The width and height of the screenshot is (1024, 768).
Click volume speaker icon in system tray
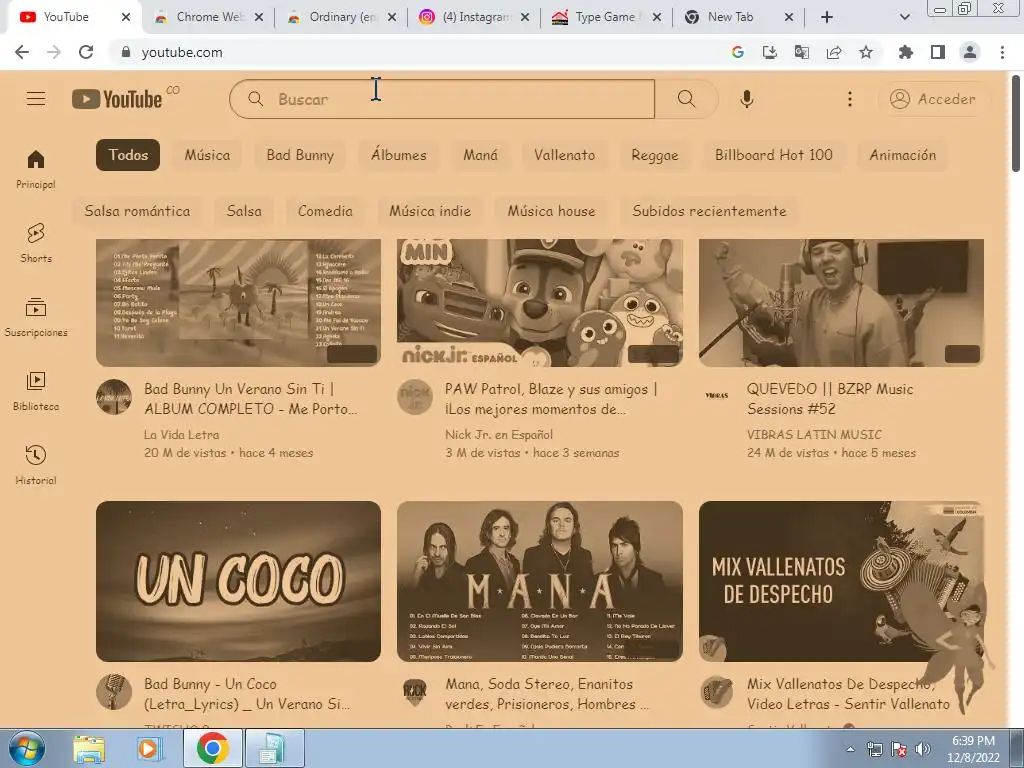pos(923,749)
